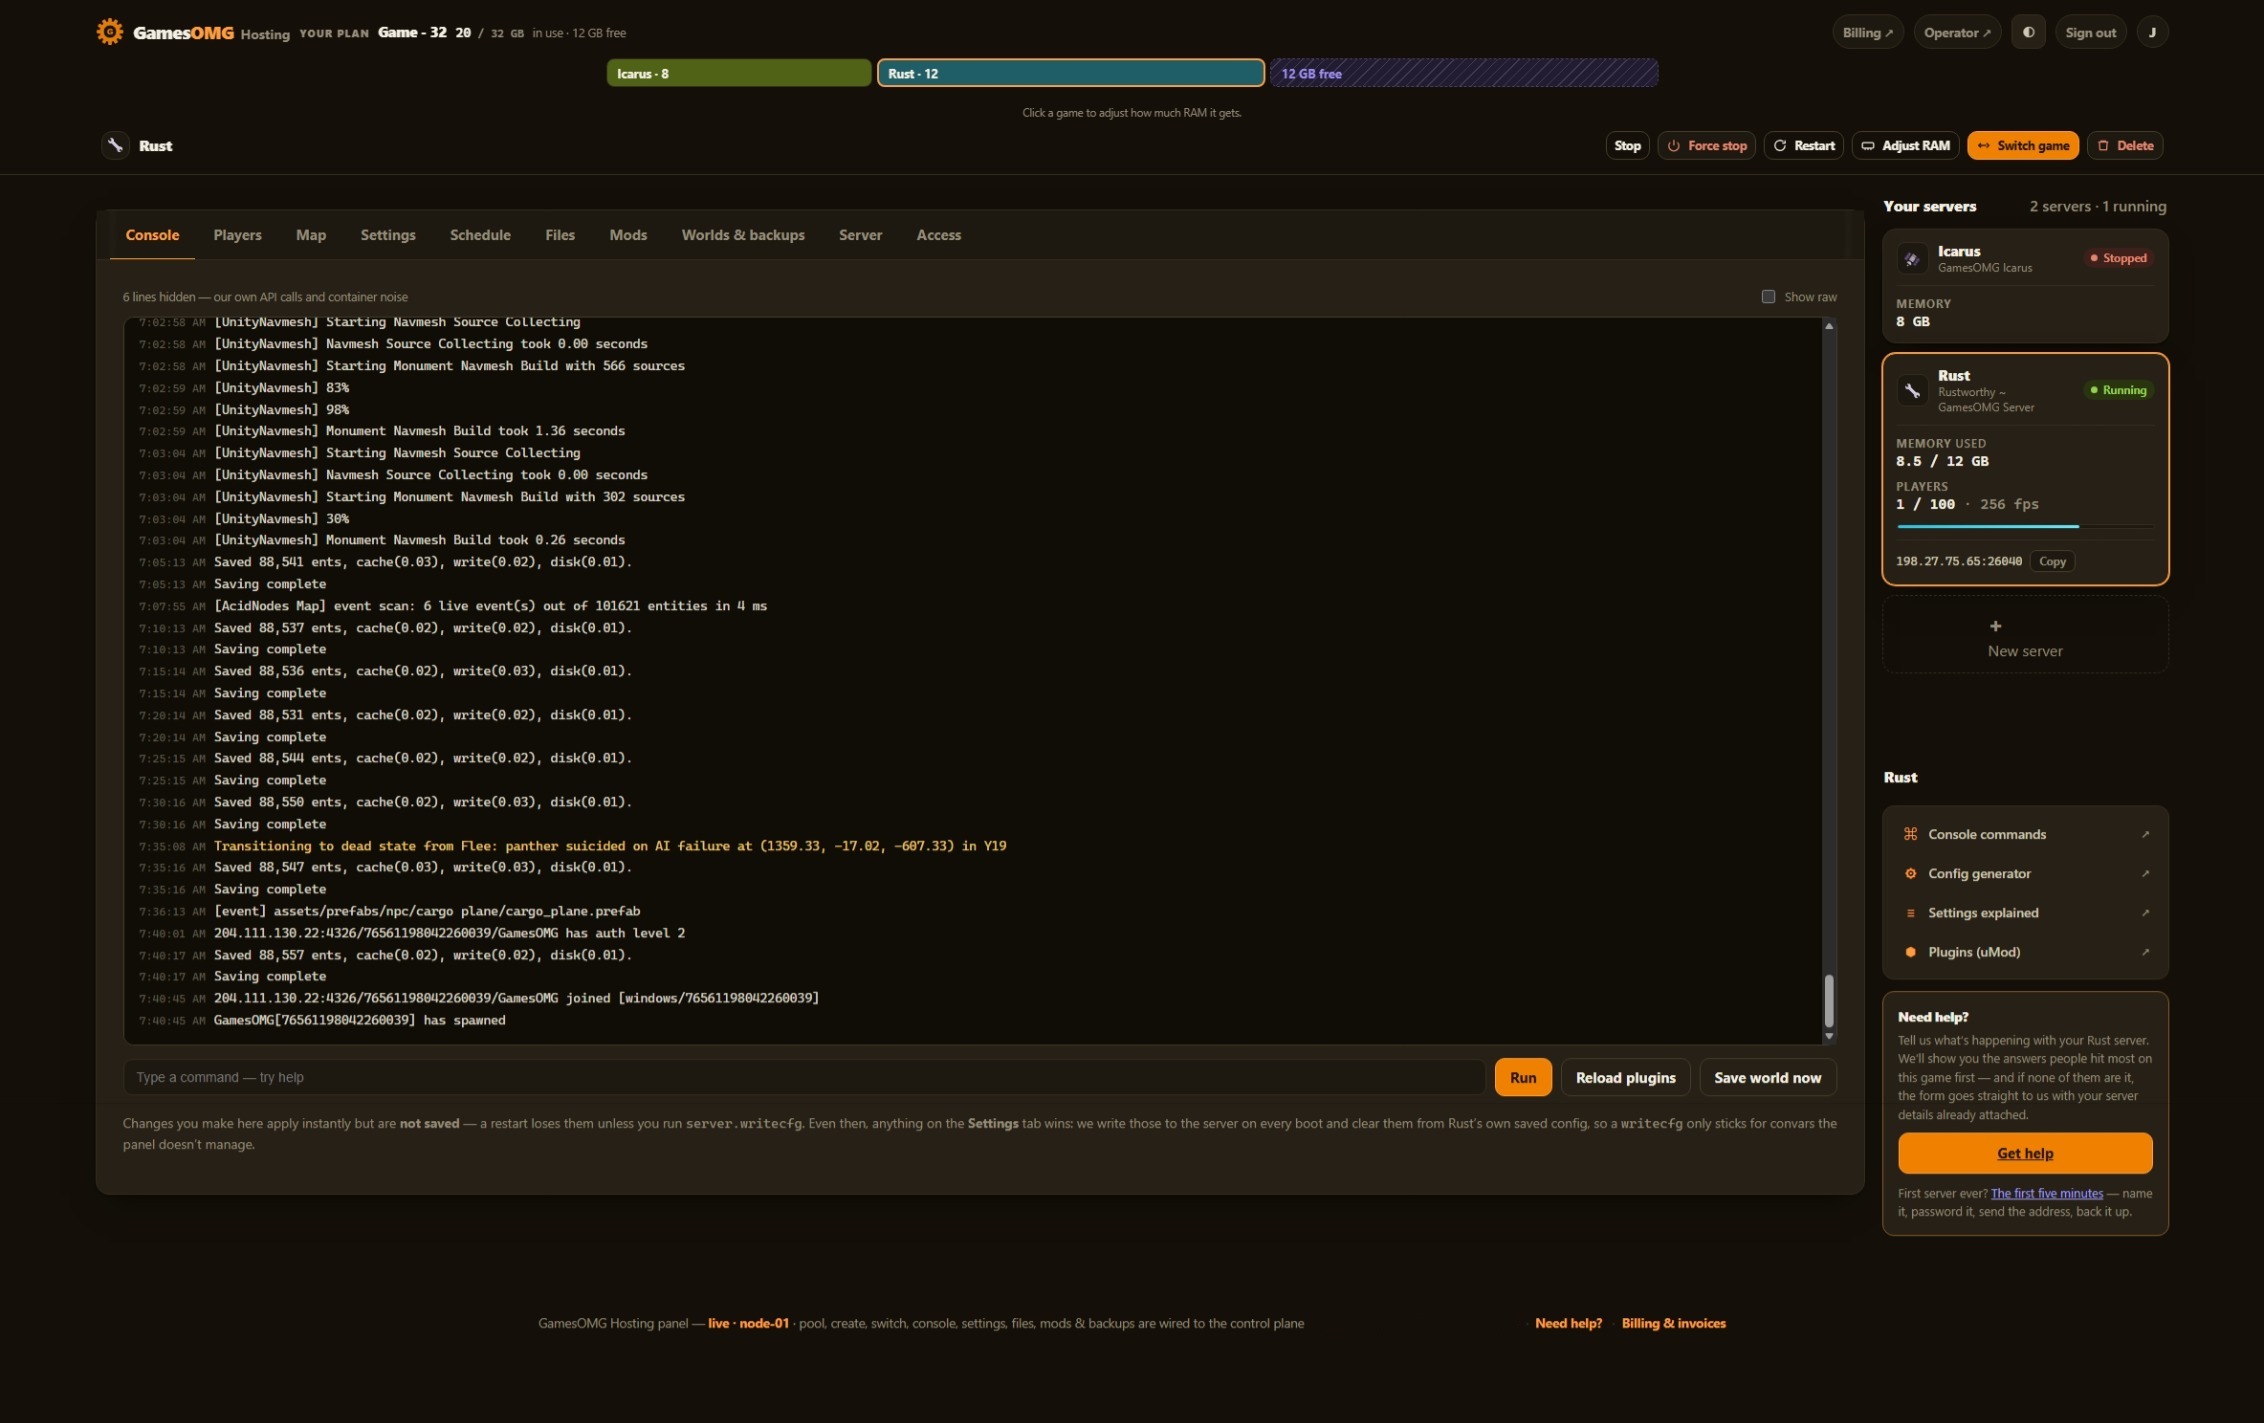
Task: Click the power icon on Force stop
Action: 1673,146
